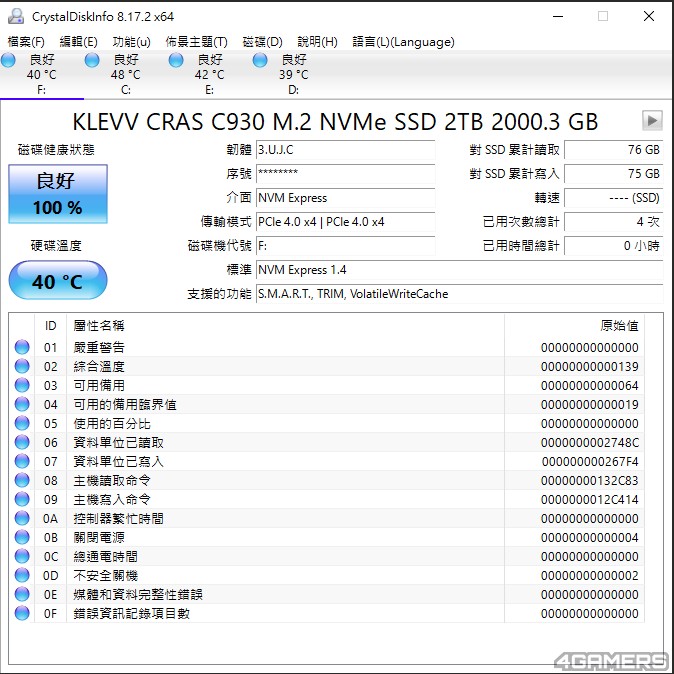Image resolution: width=674 pixels, height=674 pixels.
Task: Select the C: drive tab at 48 °C
Action: [126, 74]
